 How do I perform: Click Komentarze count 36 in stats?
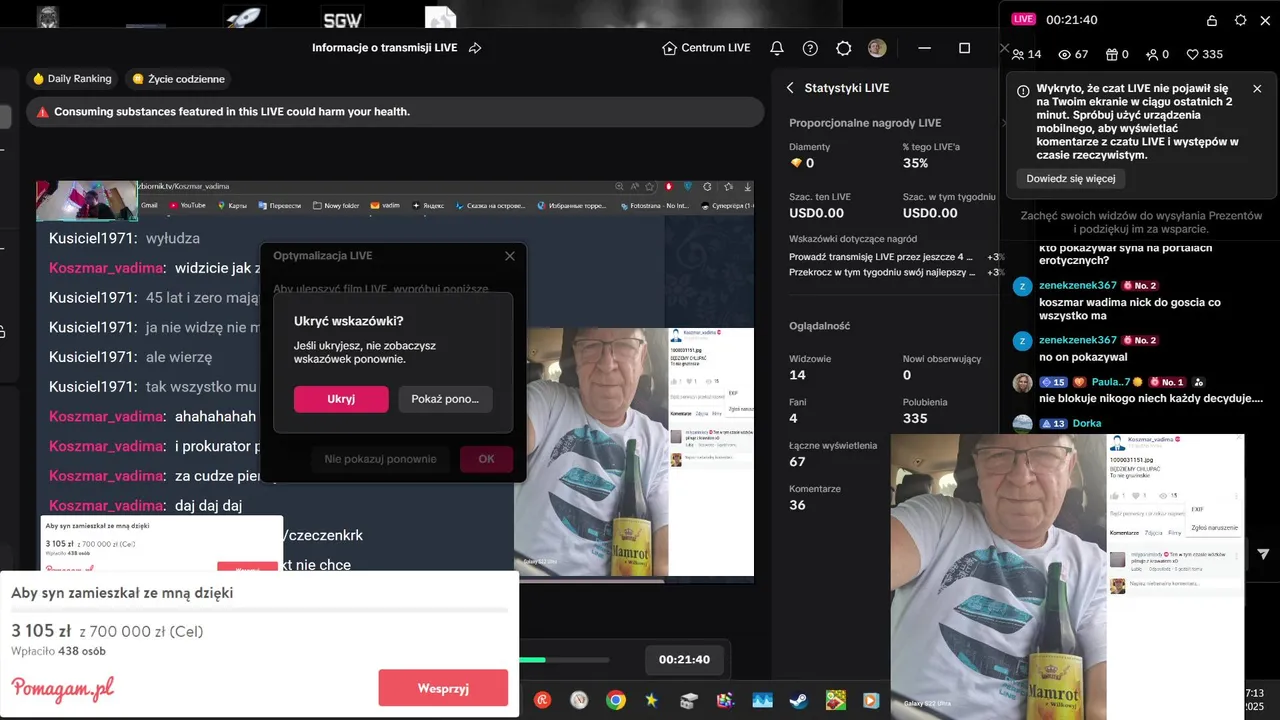(797, 505)
